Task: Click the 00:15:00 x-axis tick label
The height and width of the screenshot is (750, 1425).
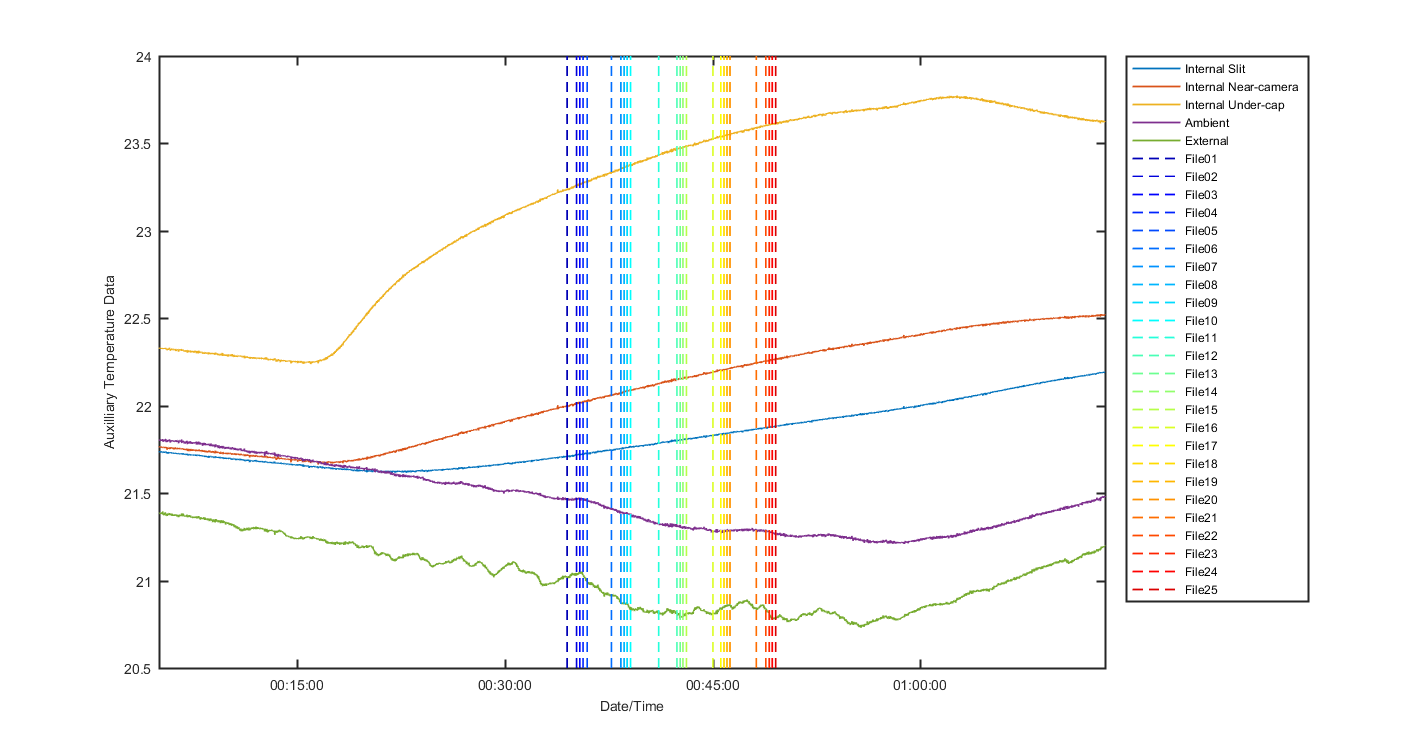Action: click(x=298, y=686)
